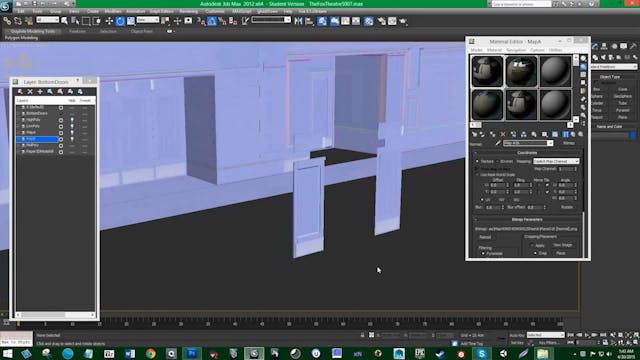Click the Teapot object type button

[597, 117]
